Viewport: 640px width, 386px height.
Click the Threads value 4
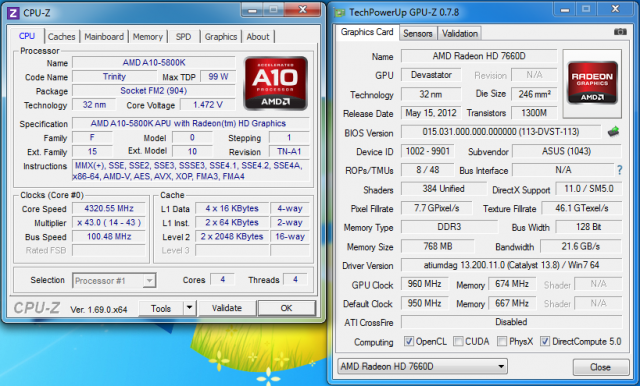pyautogui.click(x=295, y=280)
